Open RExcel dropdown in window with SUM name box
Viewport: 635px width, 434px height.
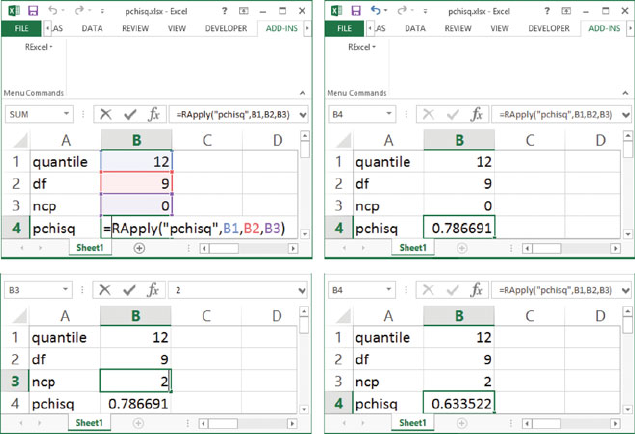point(38,47)
